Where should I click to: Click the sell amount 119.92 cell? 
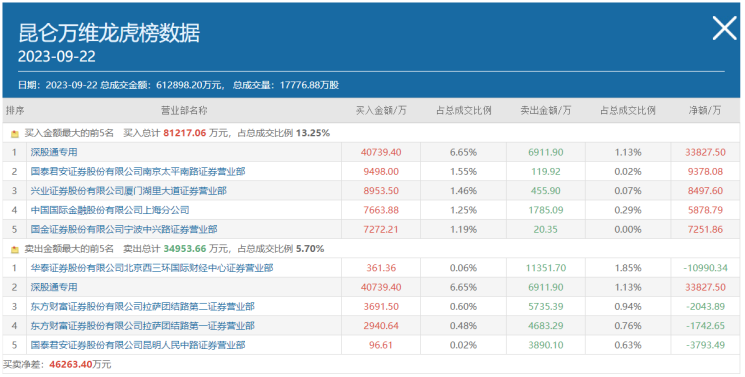545,171
